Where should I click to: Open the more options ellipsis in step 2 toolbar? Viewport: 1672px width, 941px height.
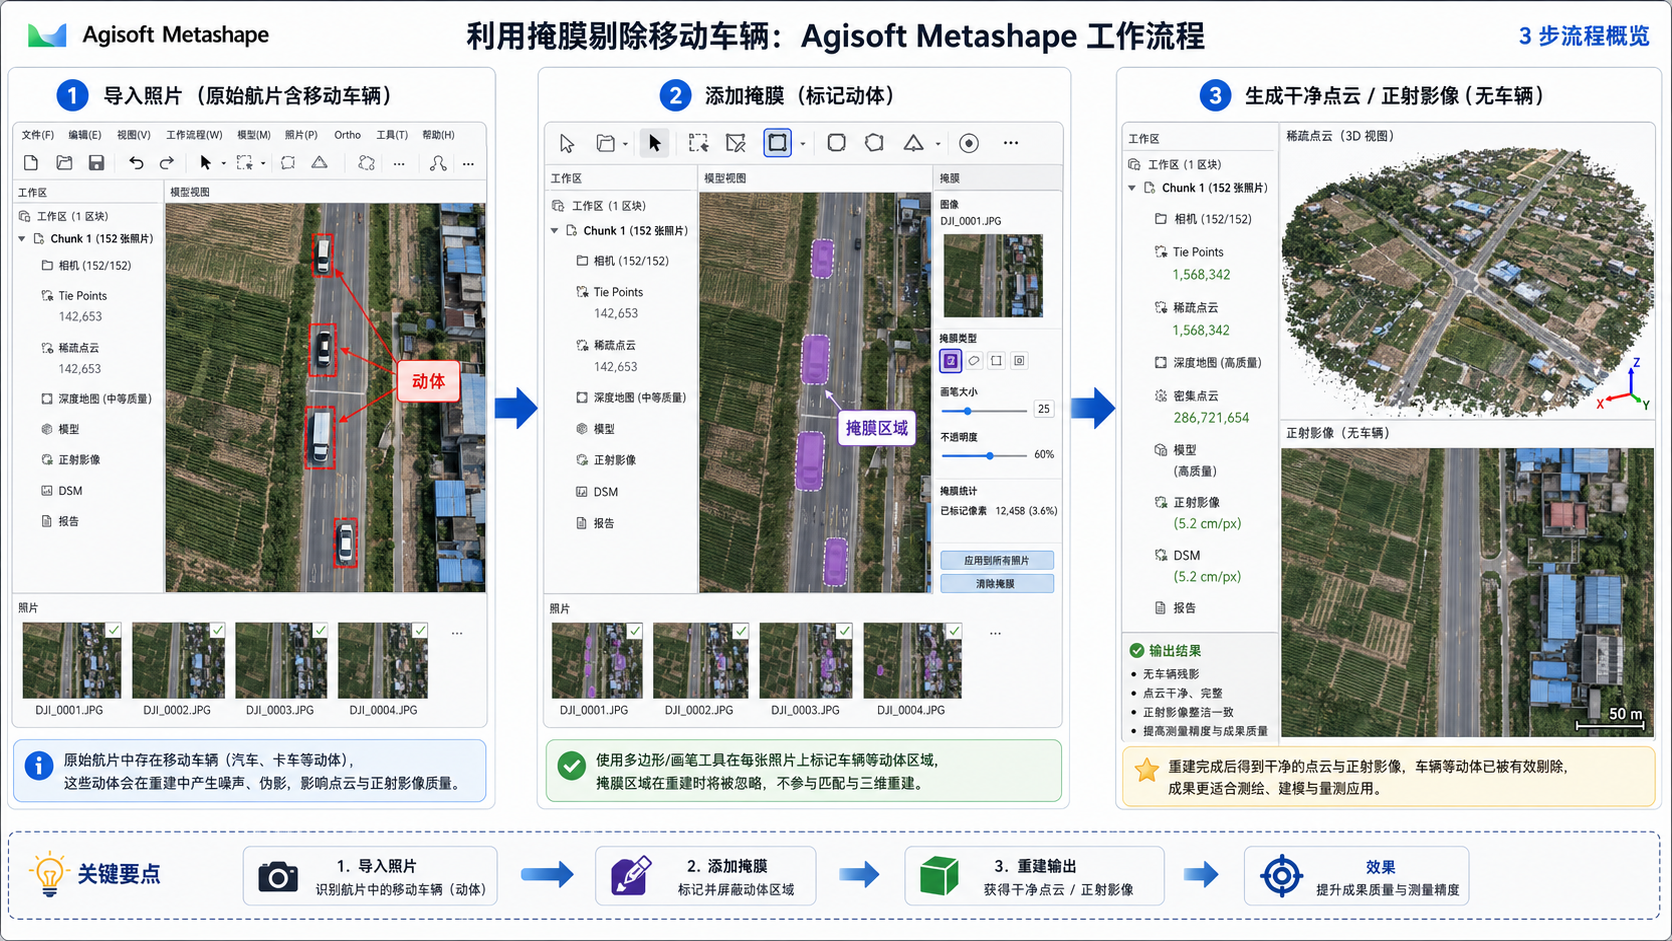[x=1011, y=143]
